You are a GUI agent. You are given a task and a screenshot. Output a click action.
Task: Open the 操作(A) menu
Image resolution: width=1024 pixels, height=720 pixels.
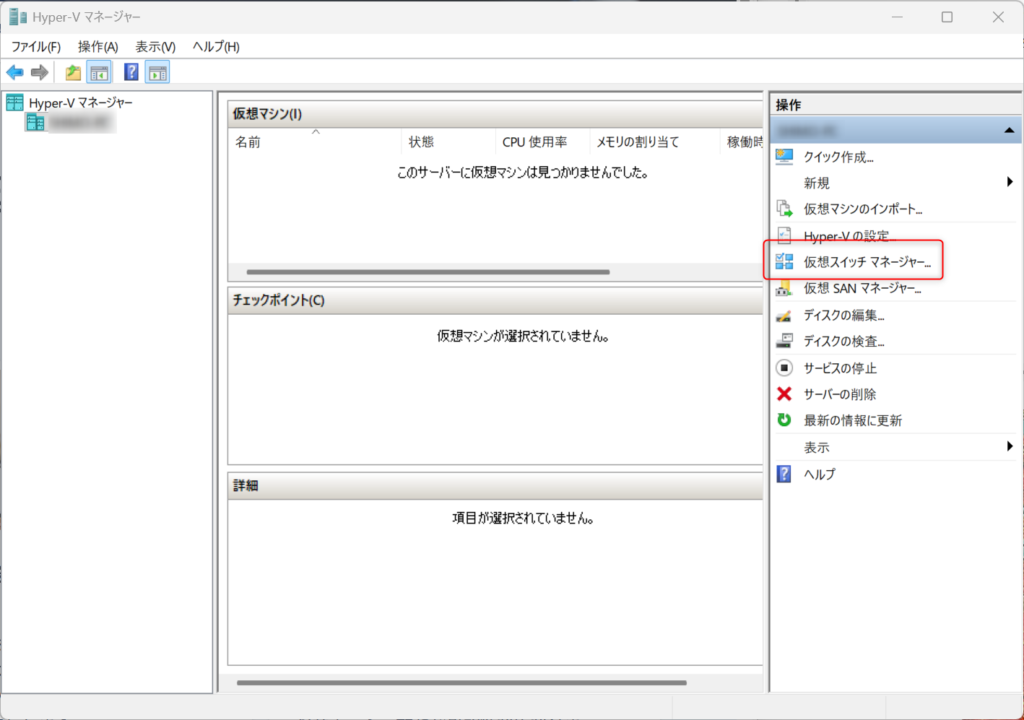pos(98,47)
